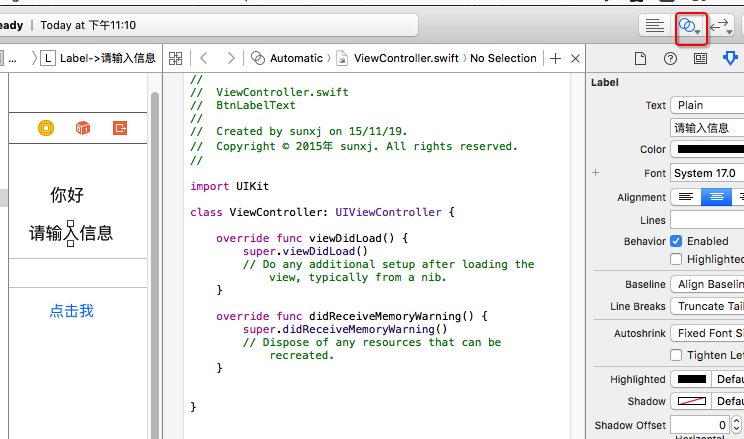
Task: Close the assistant editor pane
Action: [x=576, y=58]
